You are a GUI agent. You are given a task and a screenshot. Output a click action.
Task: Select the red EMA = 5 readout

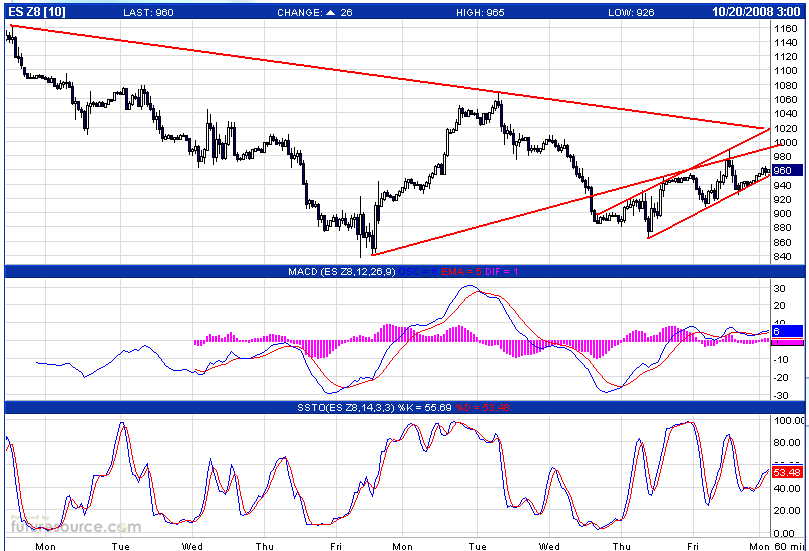coord(460,271)
